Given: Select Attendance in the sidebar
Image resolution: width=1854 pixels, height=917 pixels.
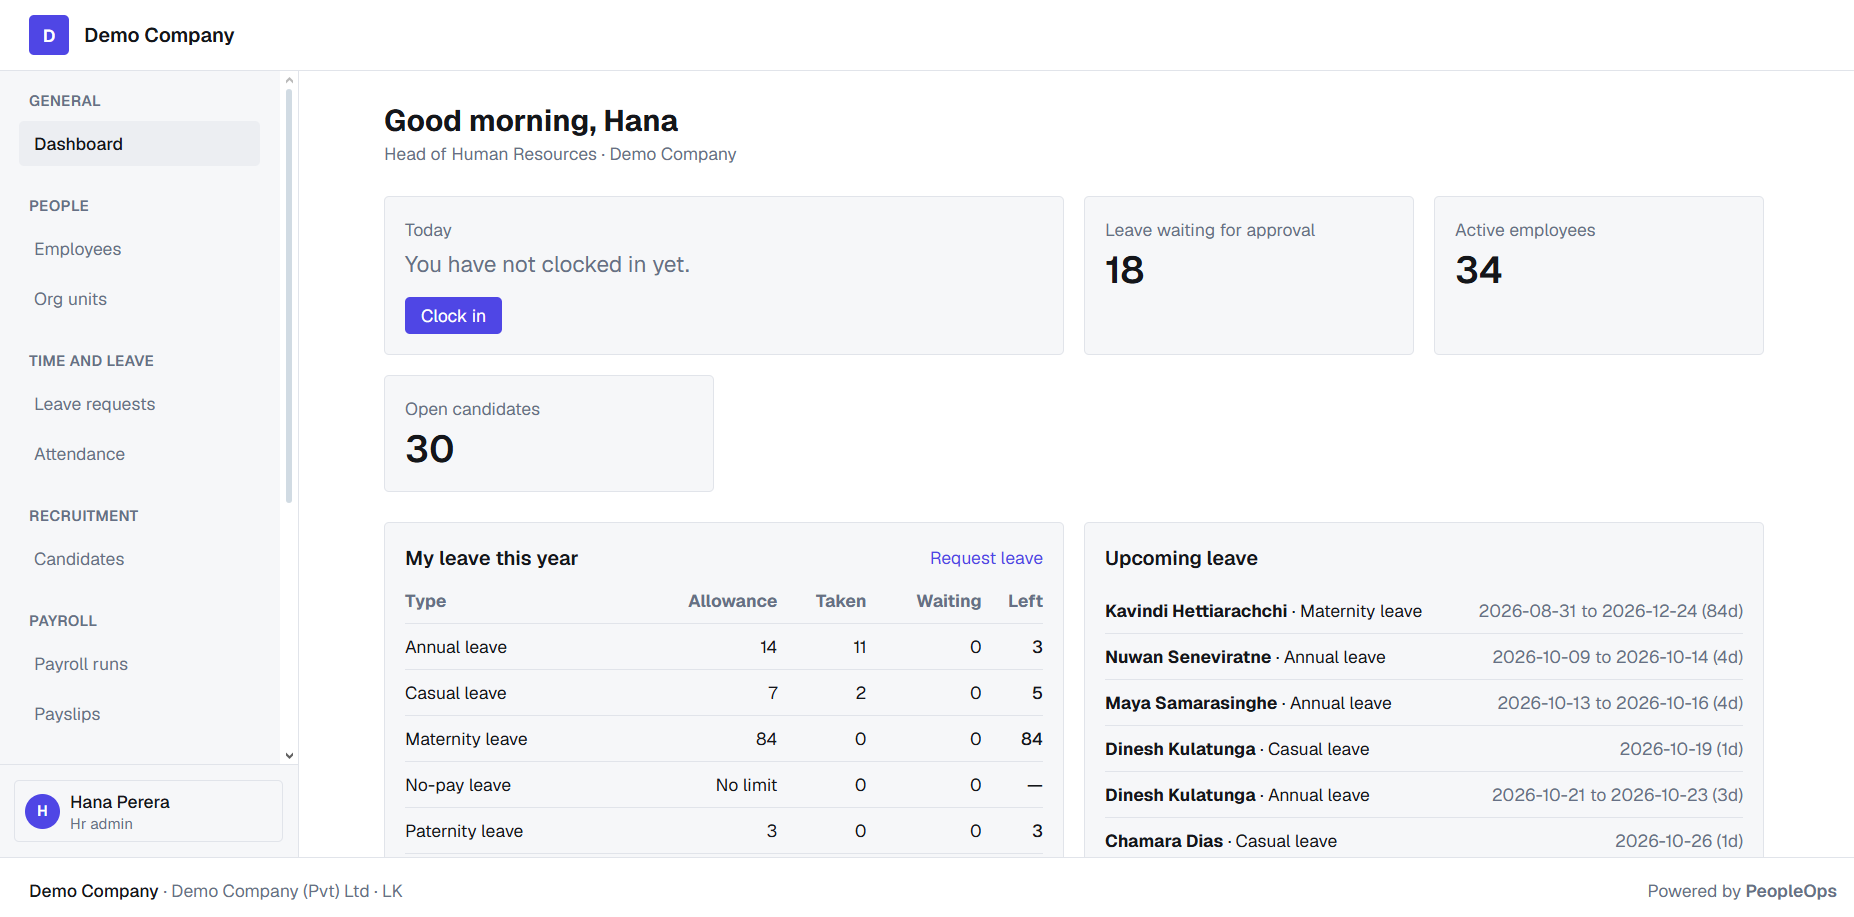Looking at the screenshot, I should (x=139, y=454).
